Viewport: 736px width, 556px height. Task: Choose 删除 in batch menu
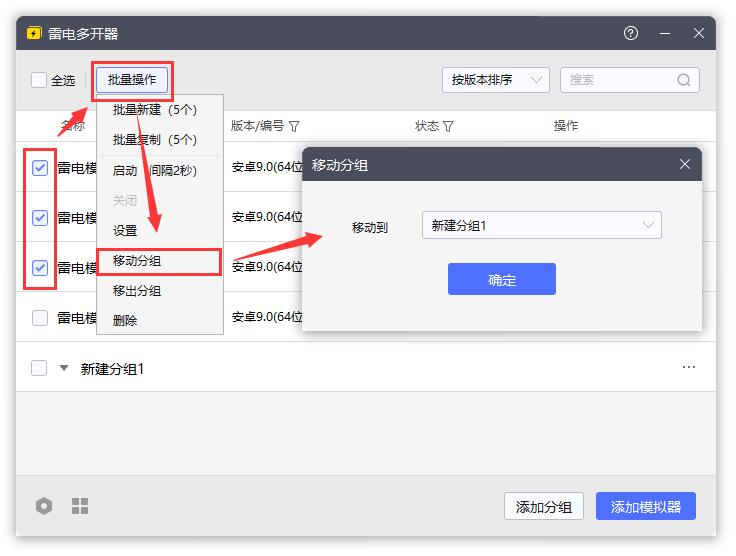[160, 320]
